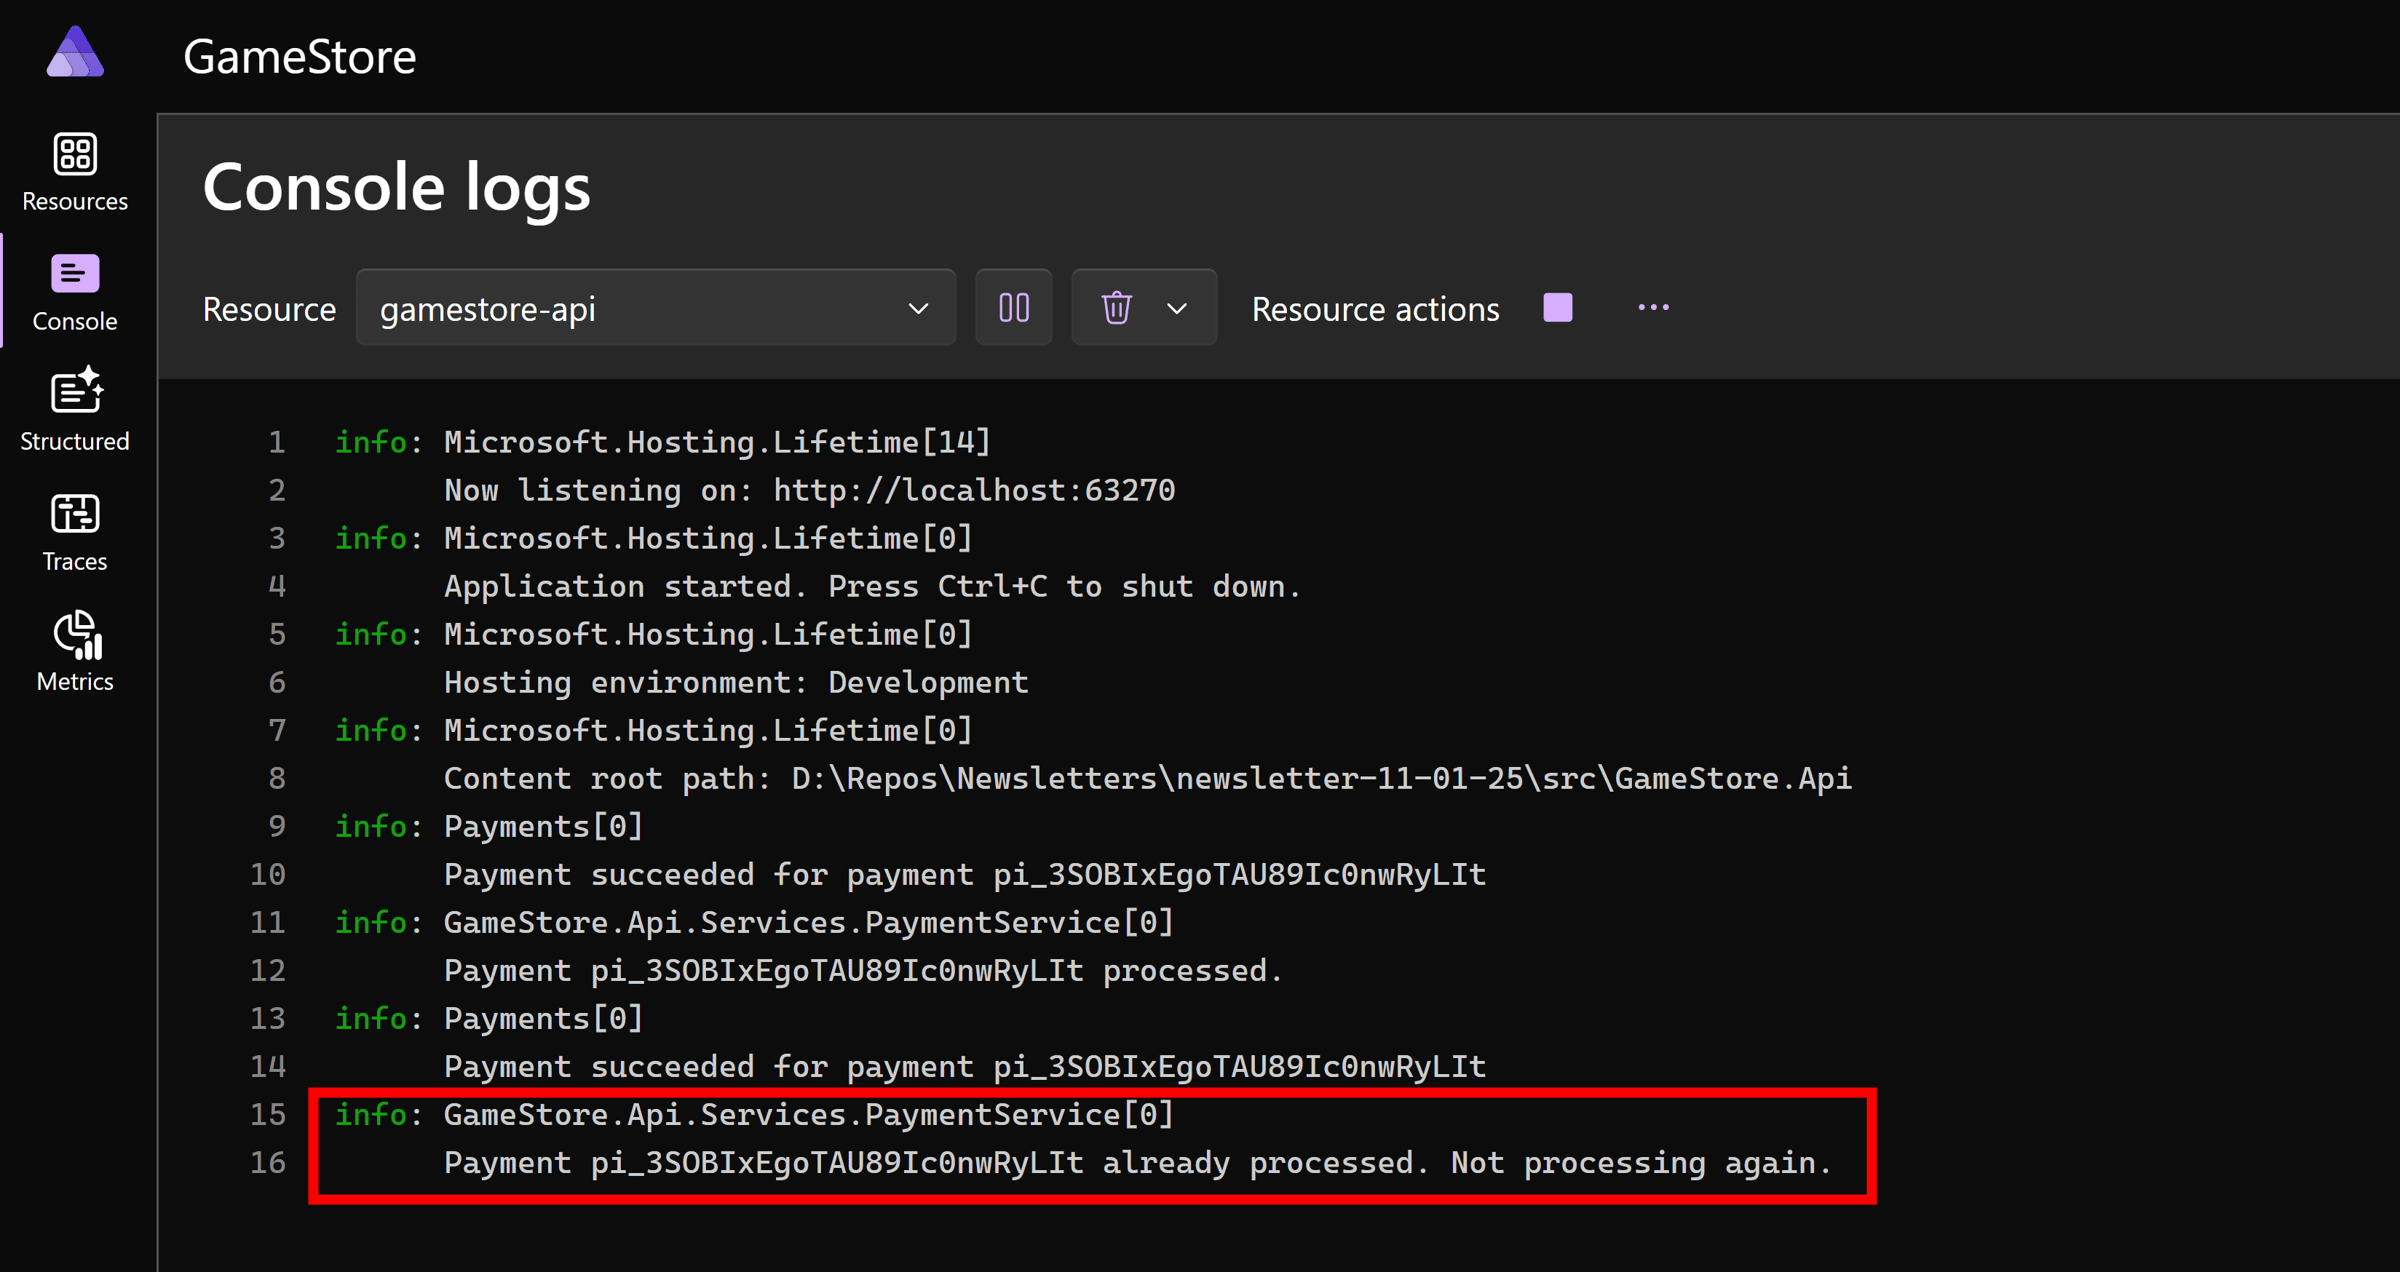This screenshot has height=1272, width=2400.
Task: Open the Resources page icon
Action: [75, 155]
